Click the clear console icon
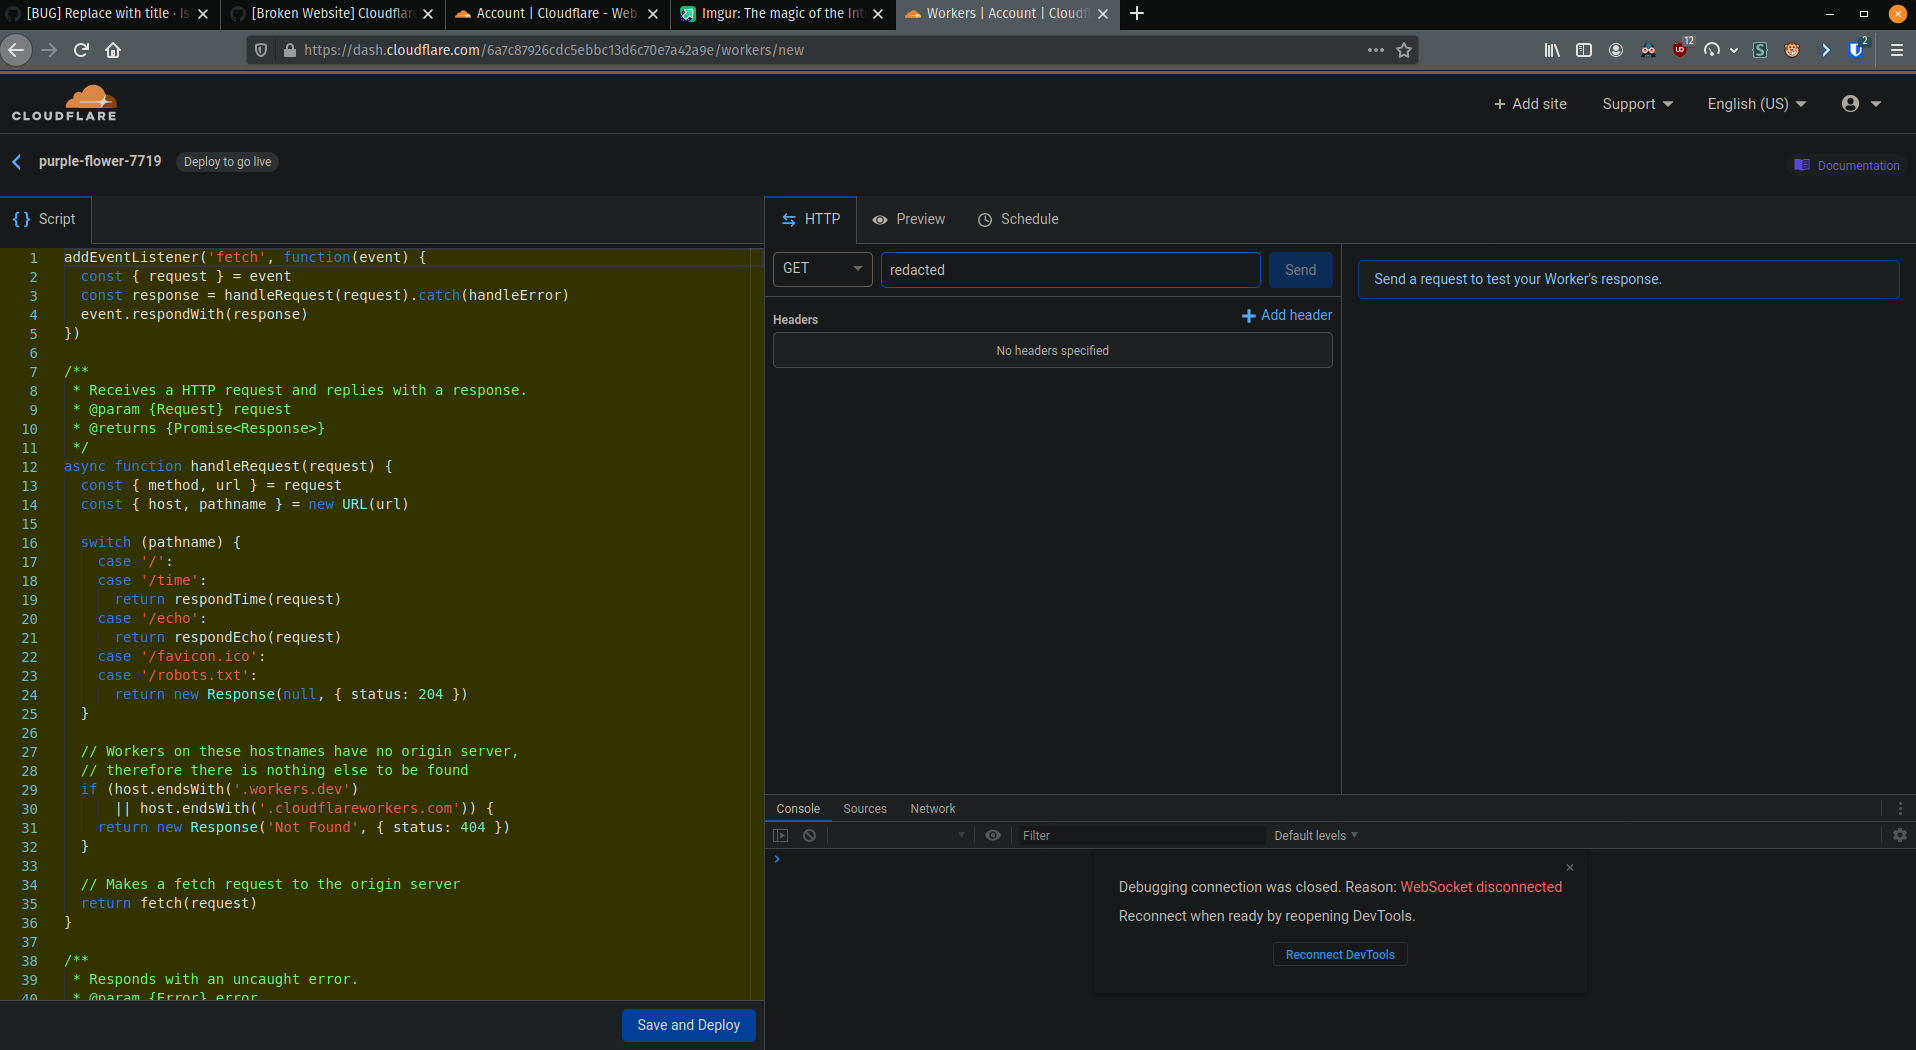Screen dimensions: 1916x1050 pyautogui.click(x=809, y=835)
